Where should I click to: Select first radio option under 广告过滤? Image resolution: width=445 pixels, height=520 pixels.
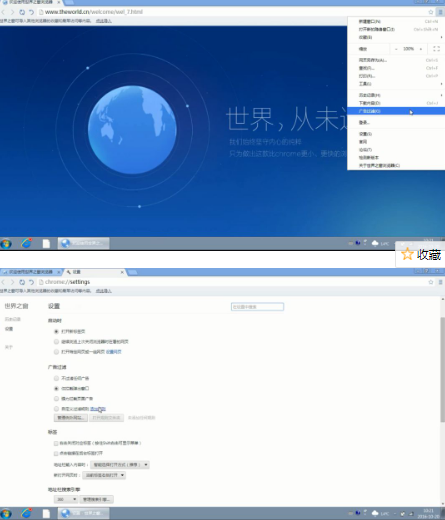click(56, 378)
